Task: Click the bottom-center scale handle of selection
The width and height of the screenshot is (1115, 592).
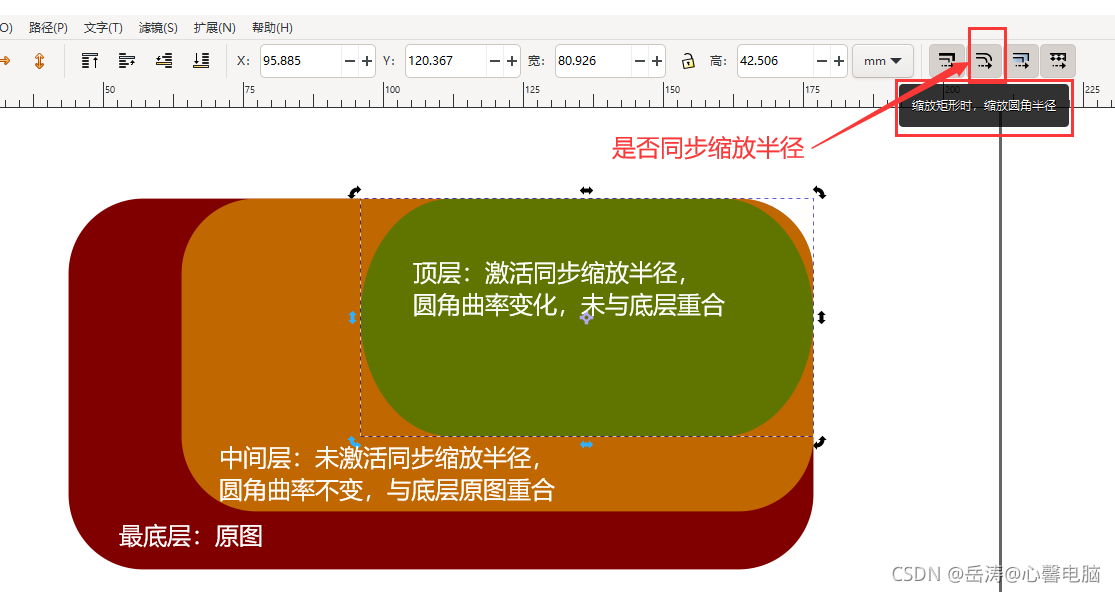Action: [586, 444]
